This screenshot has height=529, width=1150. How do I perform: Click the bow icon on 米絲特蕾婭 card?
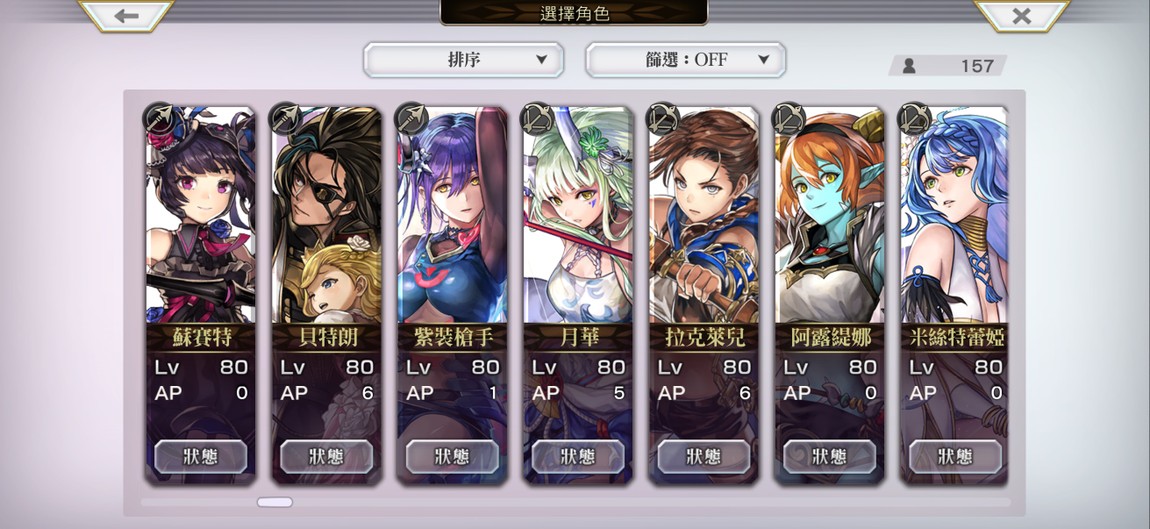point(915,118)
